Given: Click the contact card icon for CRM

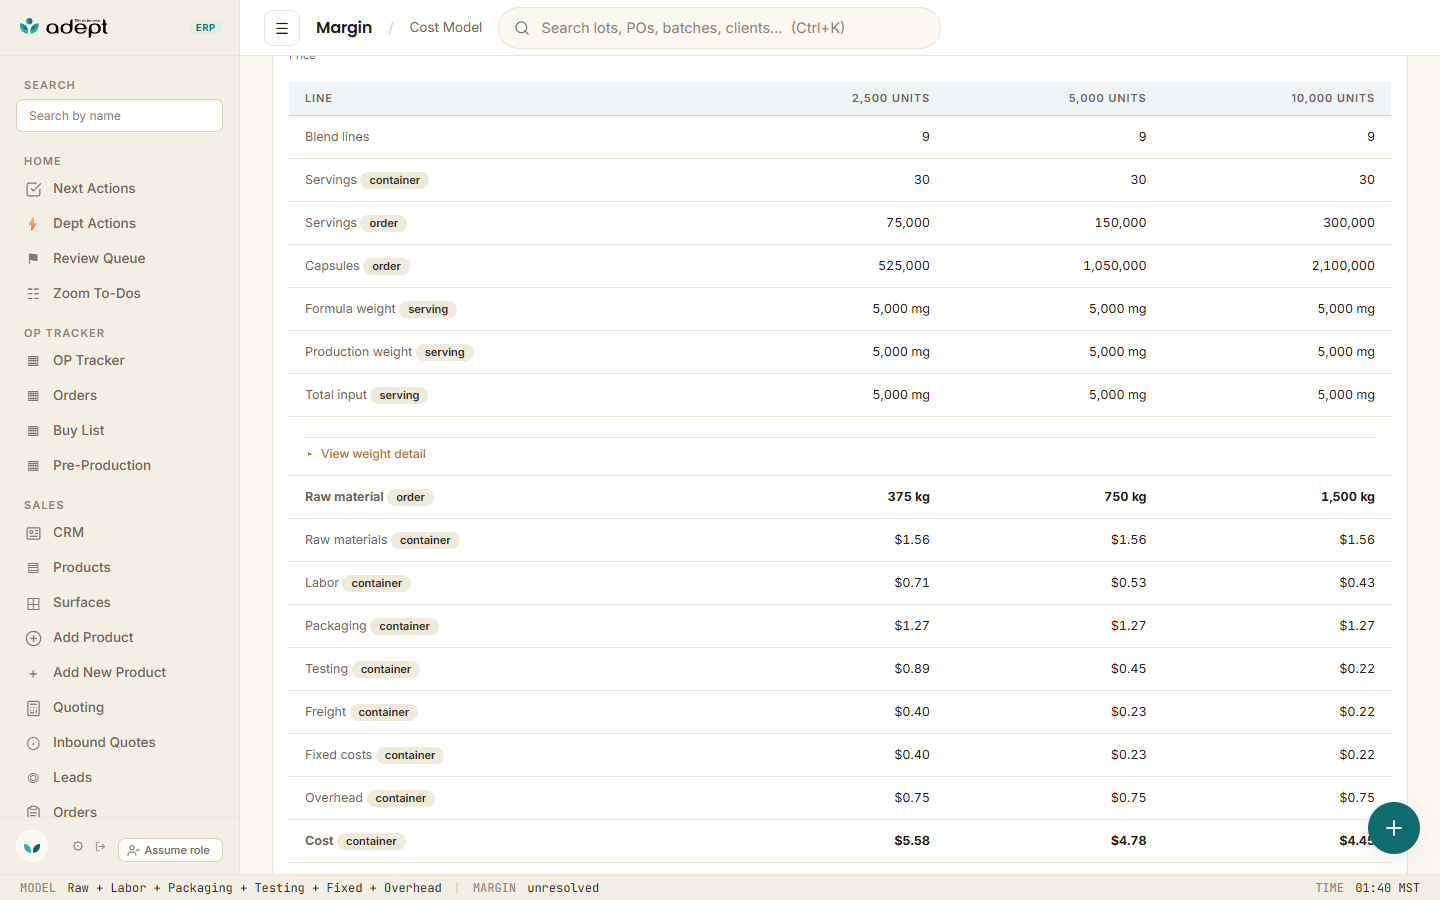Looking at the screenshot, I should 33,533.
